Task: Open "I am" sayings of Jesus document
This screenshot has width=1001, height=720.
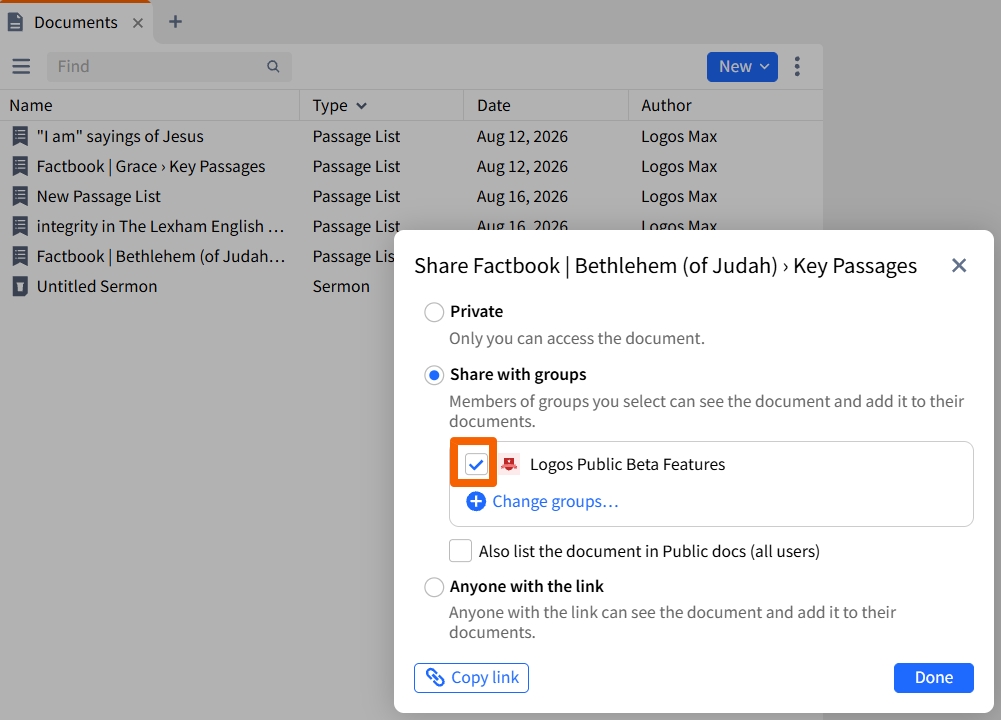Action: pos(120,136)
